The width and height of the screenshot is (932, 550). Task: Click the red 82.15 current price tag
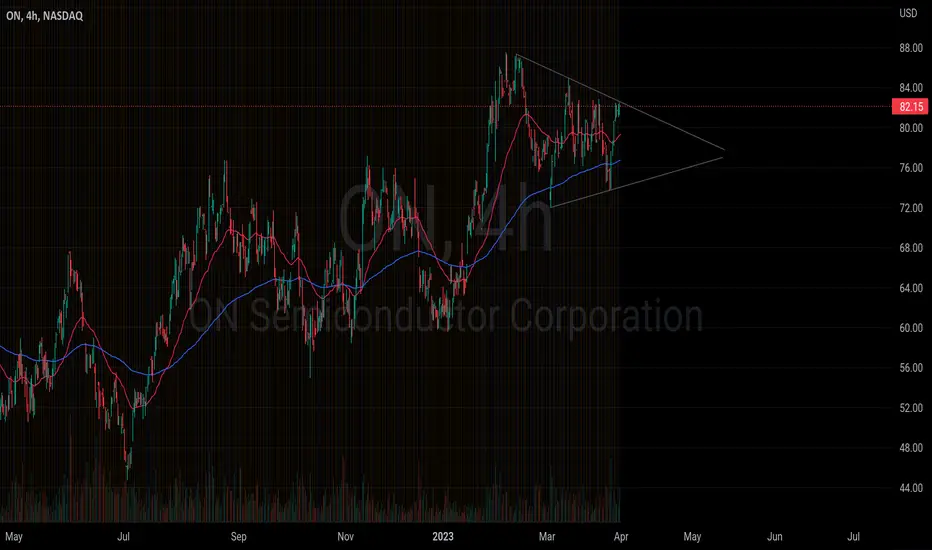pyautogui.click(x=910, y=106)
